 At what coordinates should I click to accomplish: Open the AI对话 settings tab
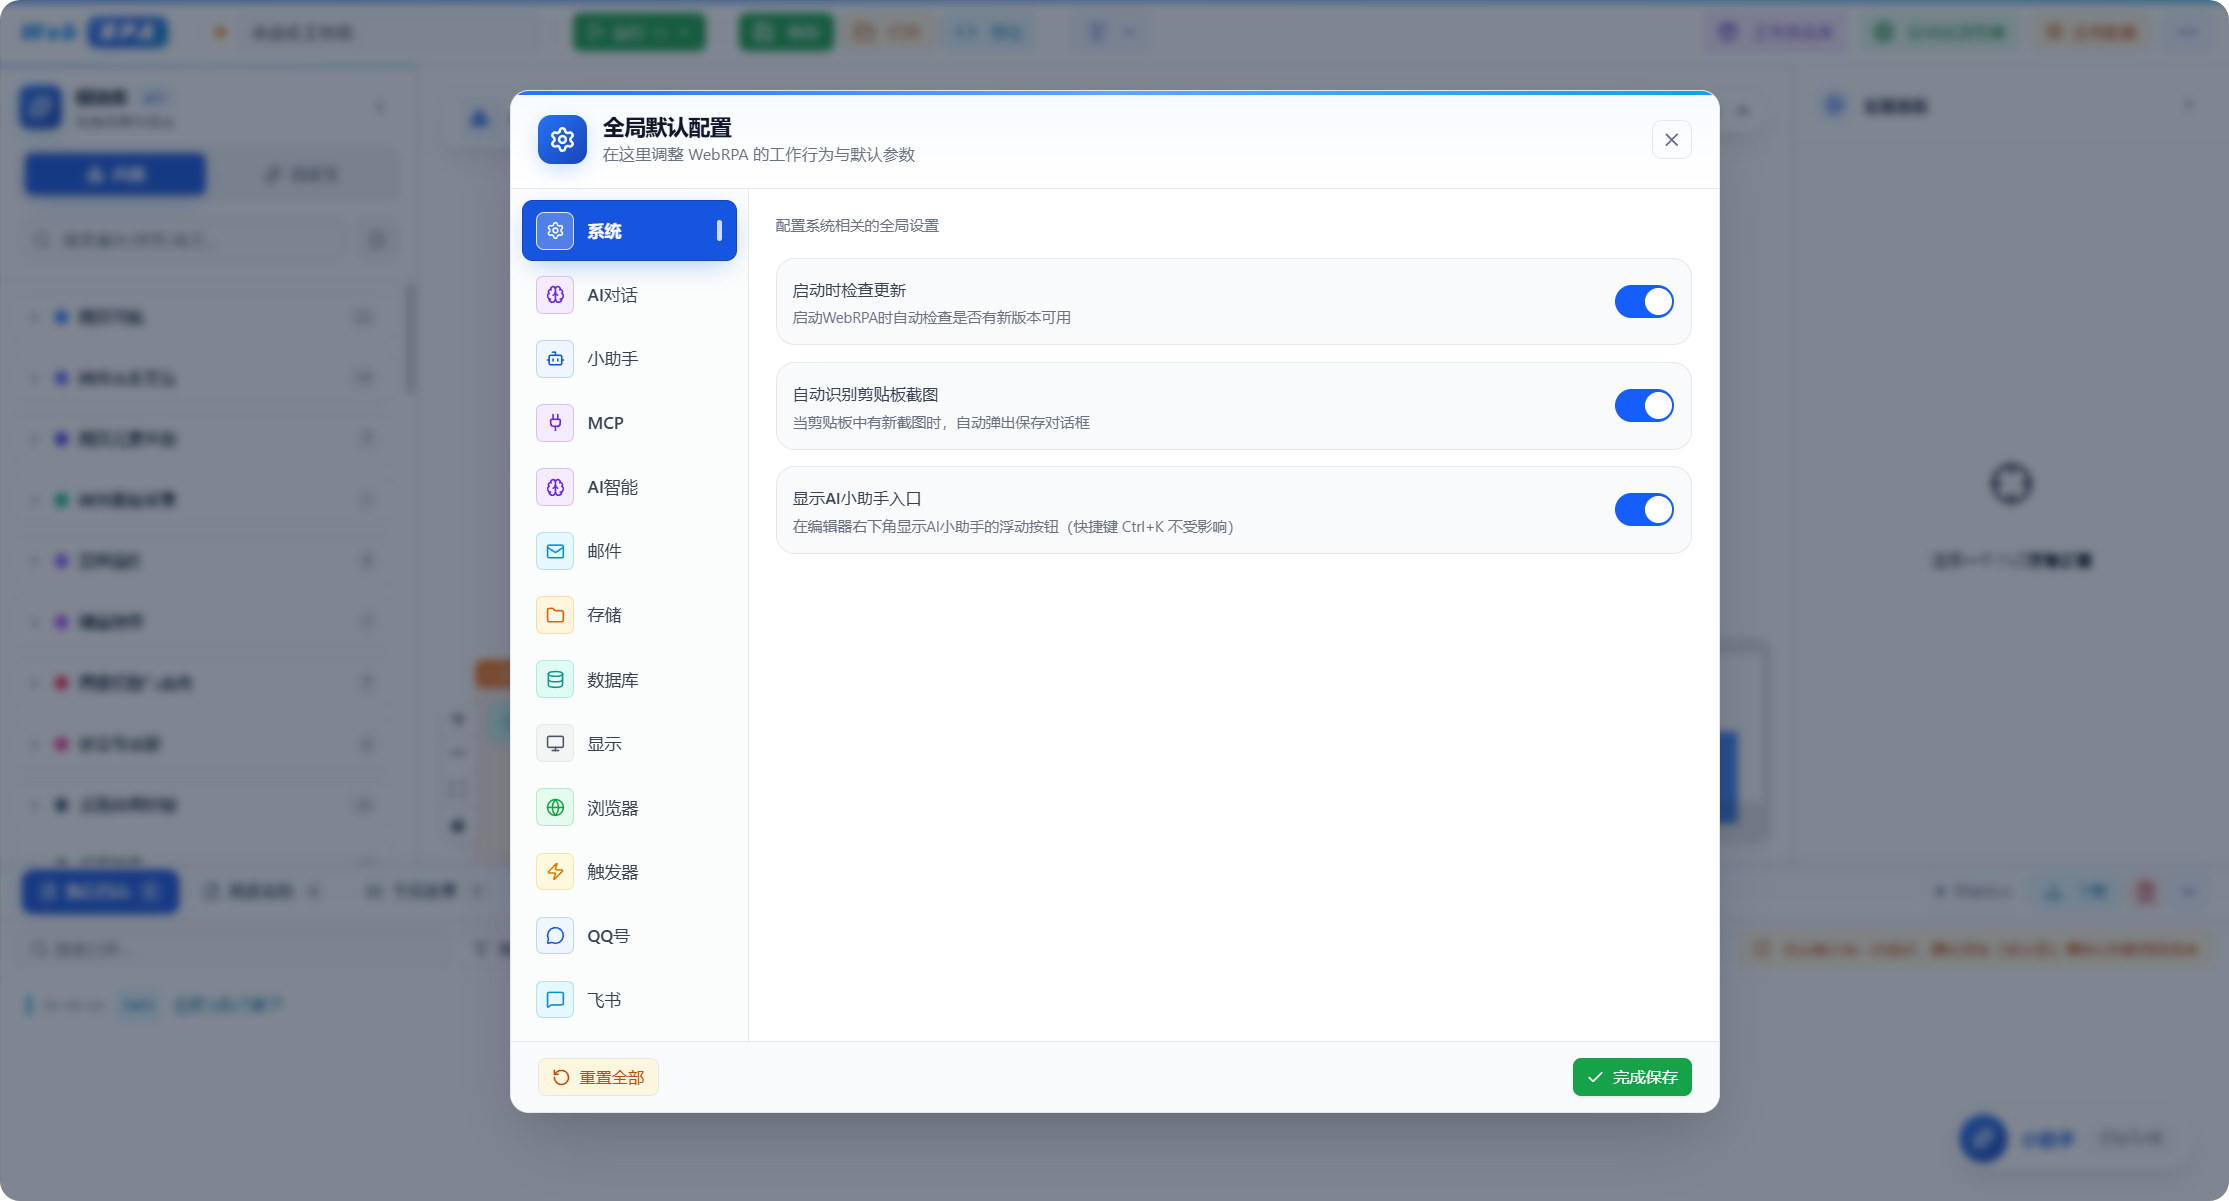click(629, 295)
